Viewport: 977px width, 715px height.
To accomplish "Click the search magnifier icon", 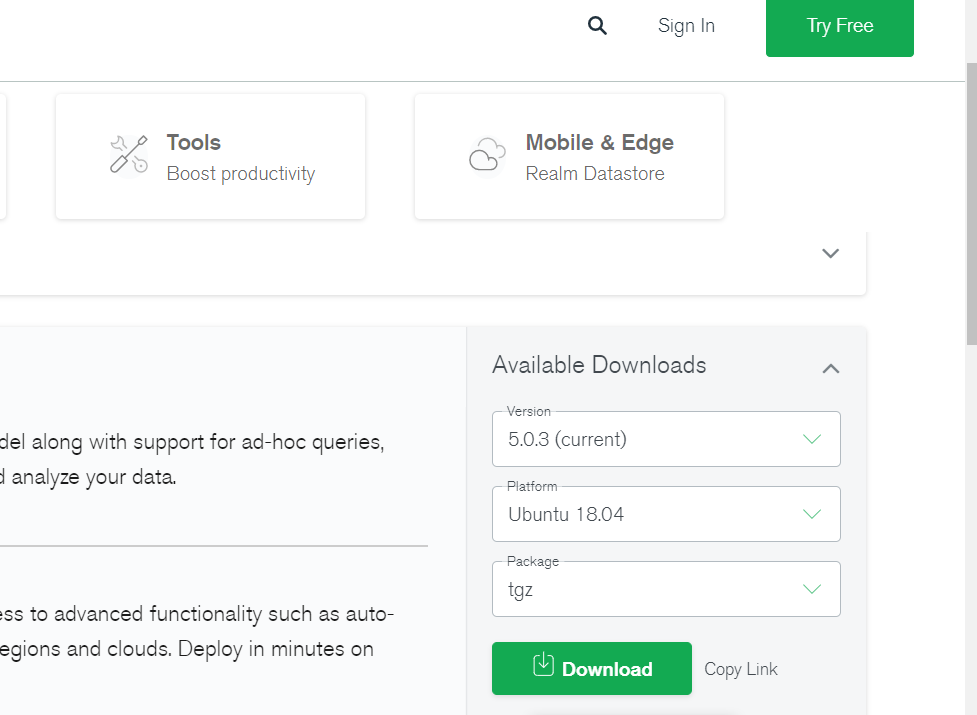I will [597, 26].
